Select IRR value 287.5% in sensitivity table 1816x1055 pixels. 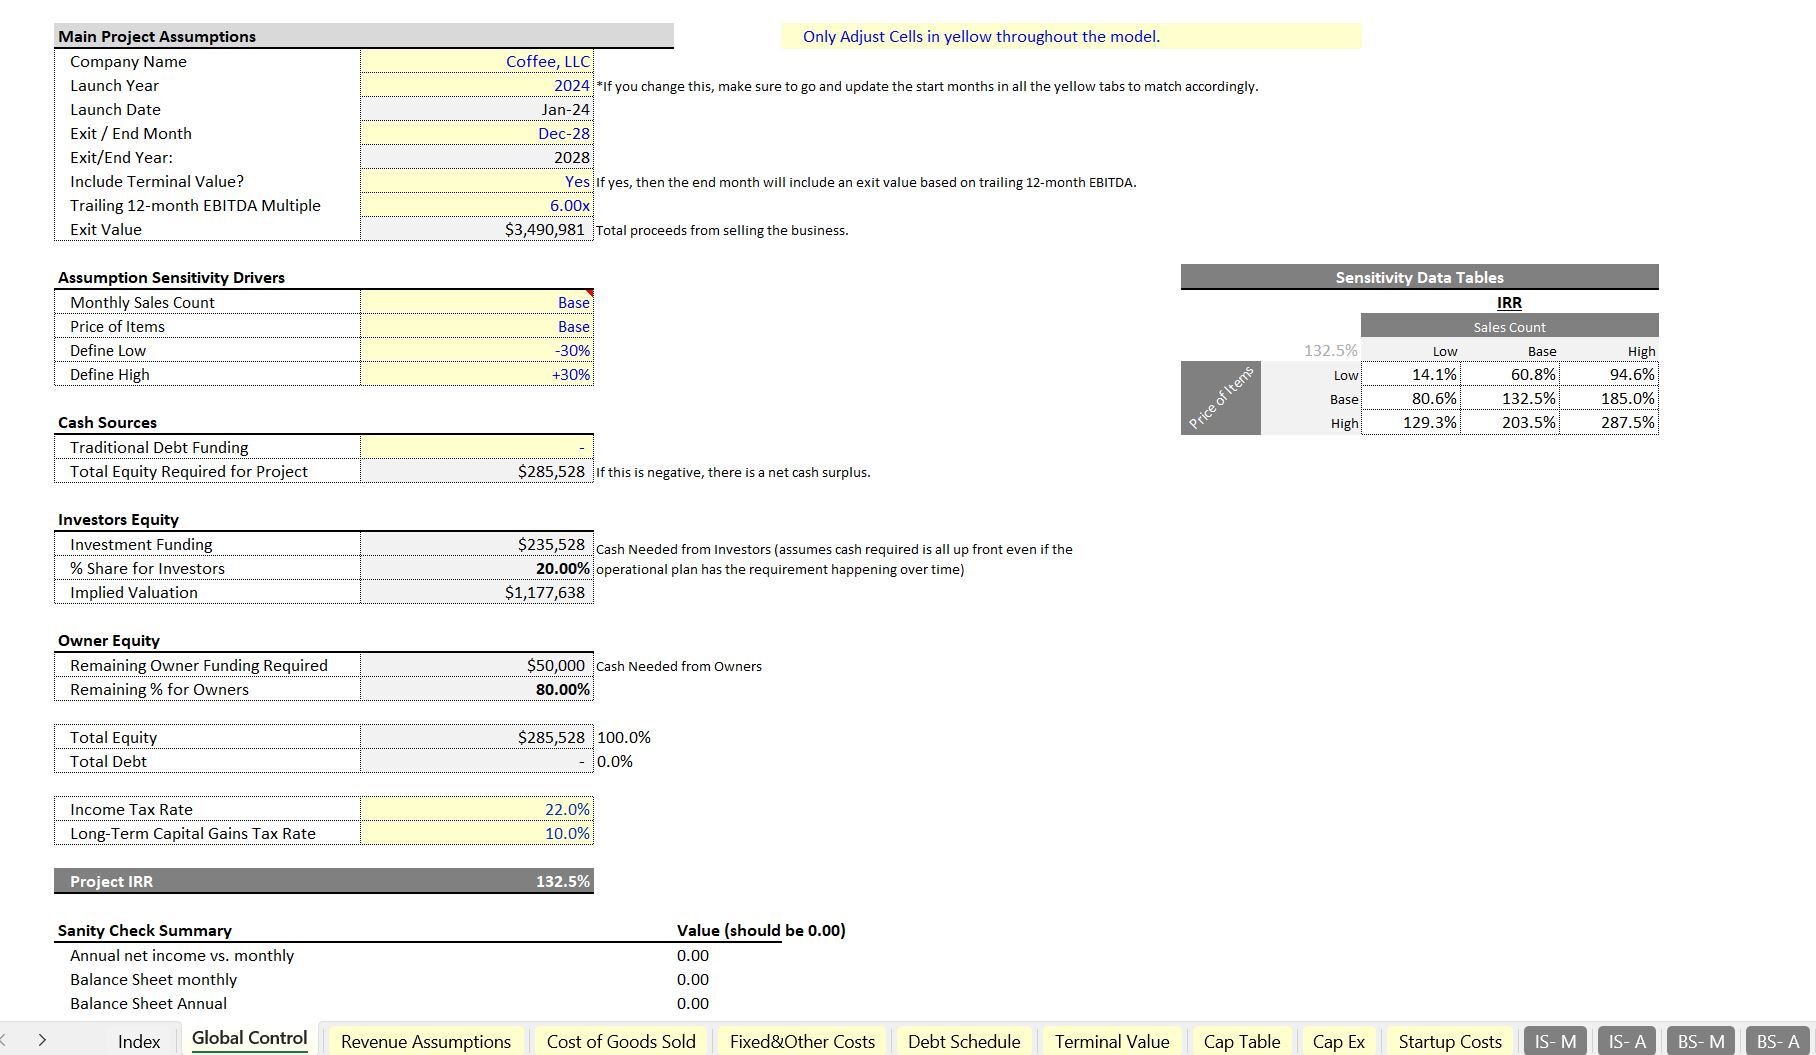coord(1608,422)
